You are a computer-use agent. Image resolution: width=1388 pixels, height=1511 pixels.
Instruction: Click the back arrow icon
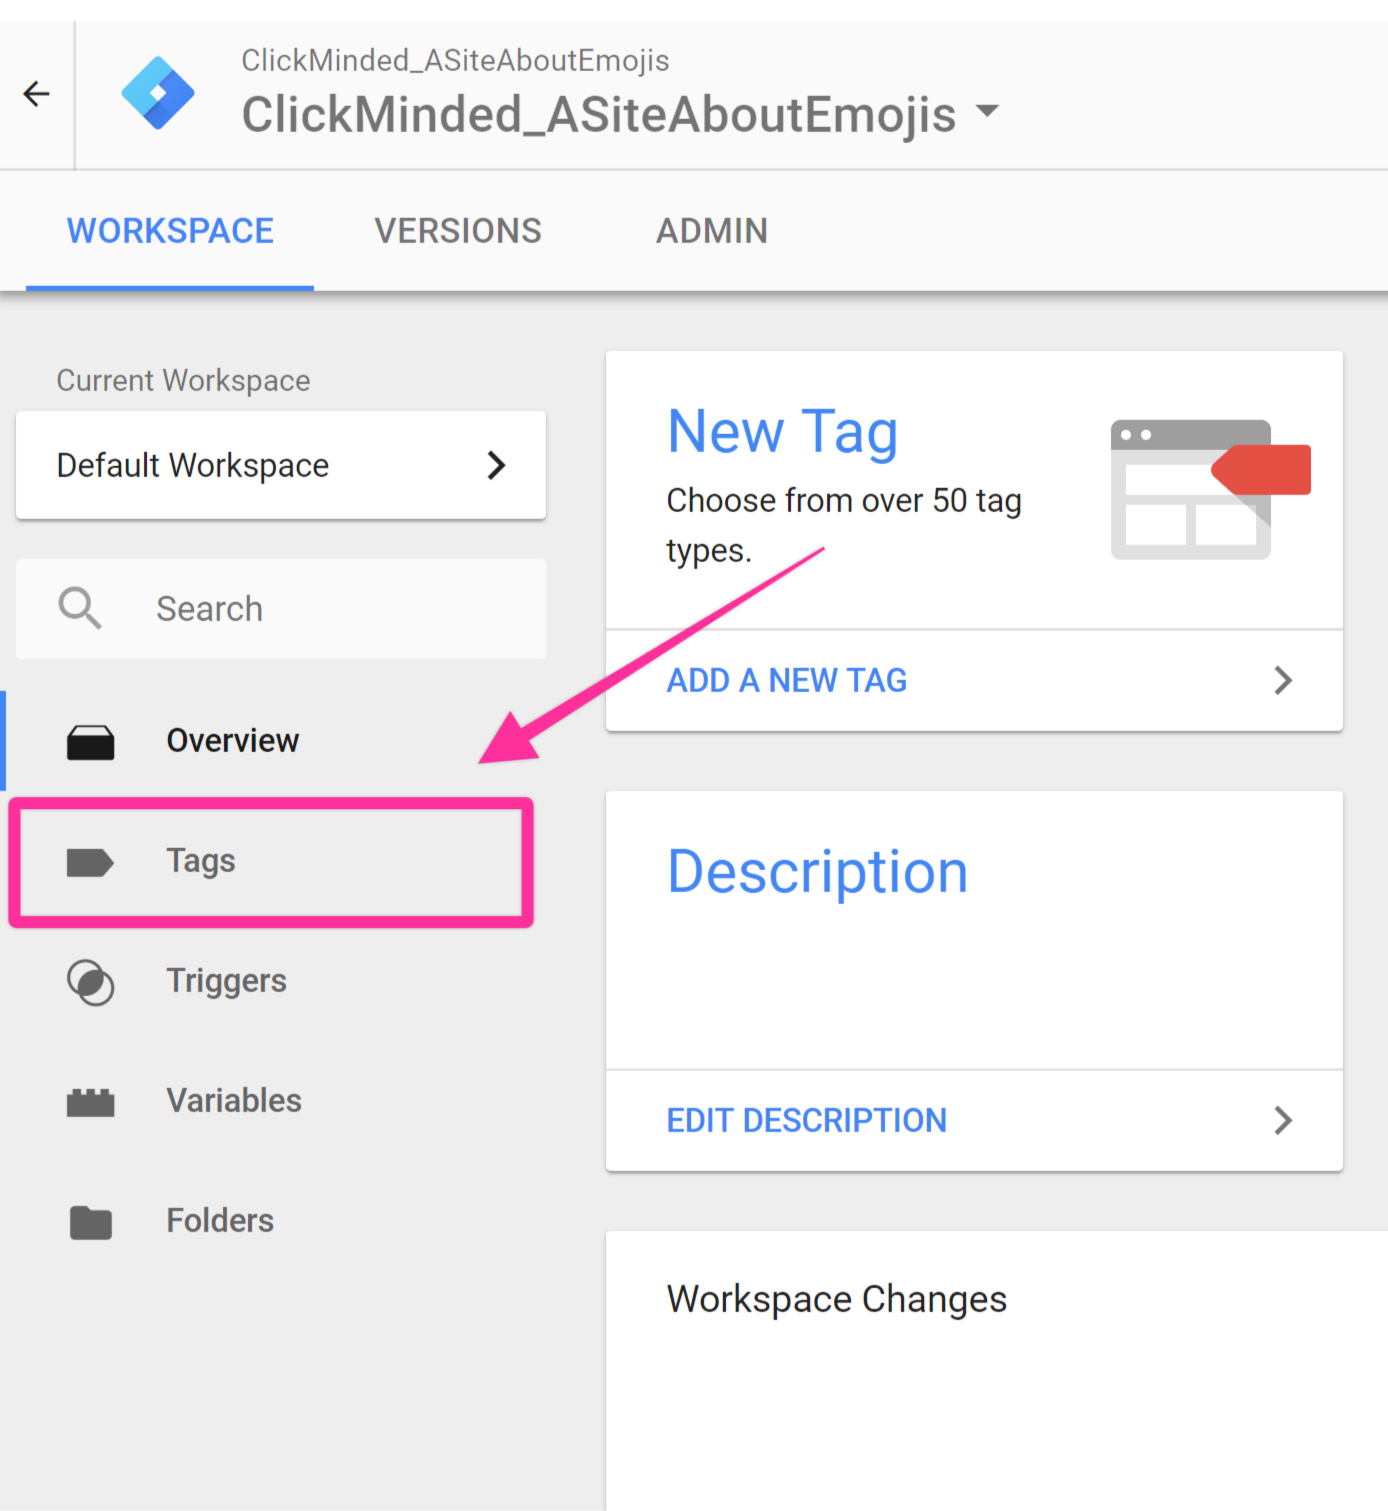37,94
